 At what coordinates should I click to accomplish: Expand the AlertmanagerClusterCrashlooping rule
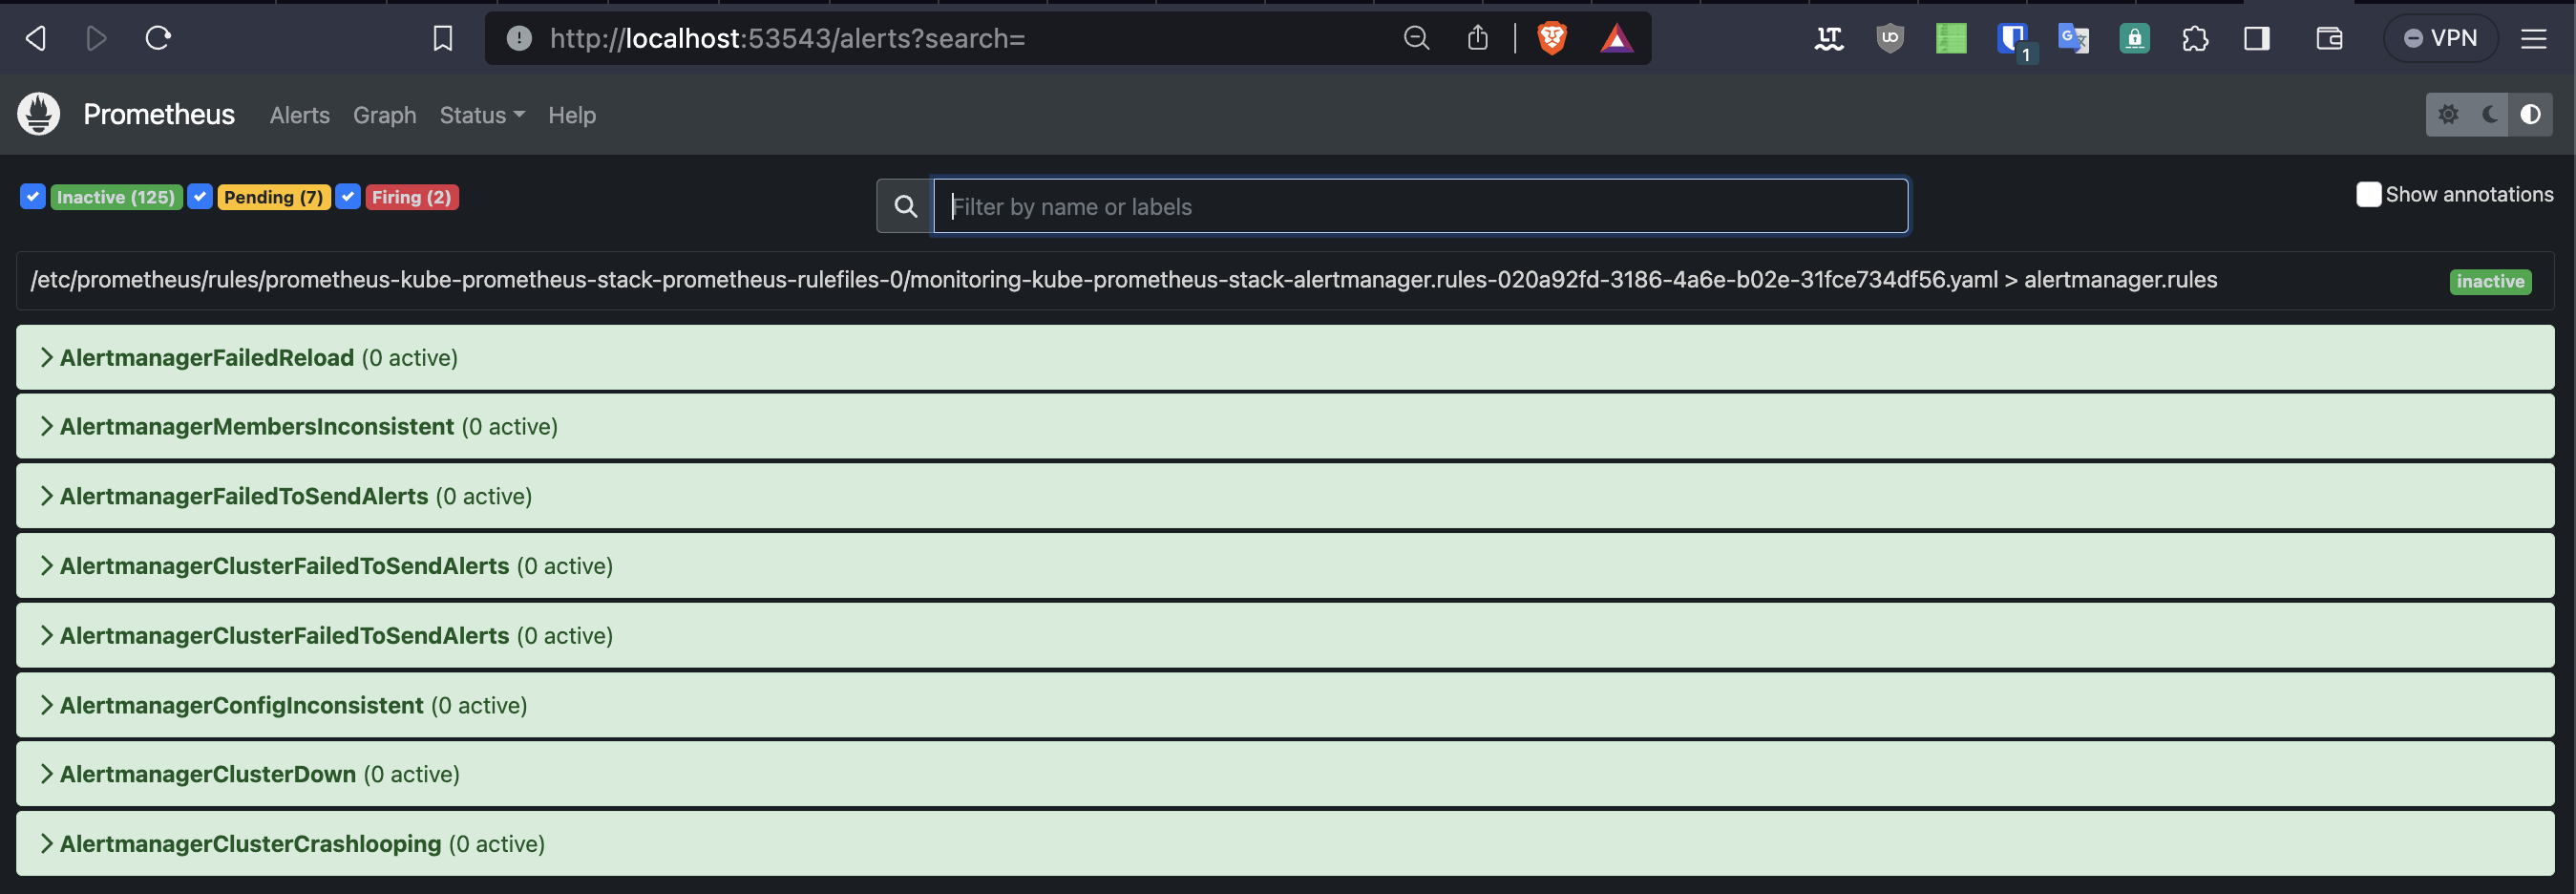coord(1285,844)
